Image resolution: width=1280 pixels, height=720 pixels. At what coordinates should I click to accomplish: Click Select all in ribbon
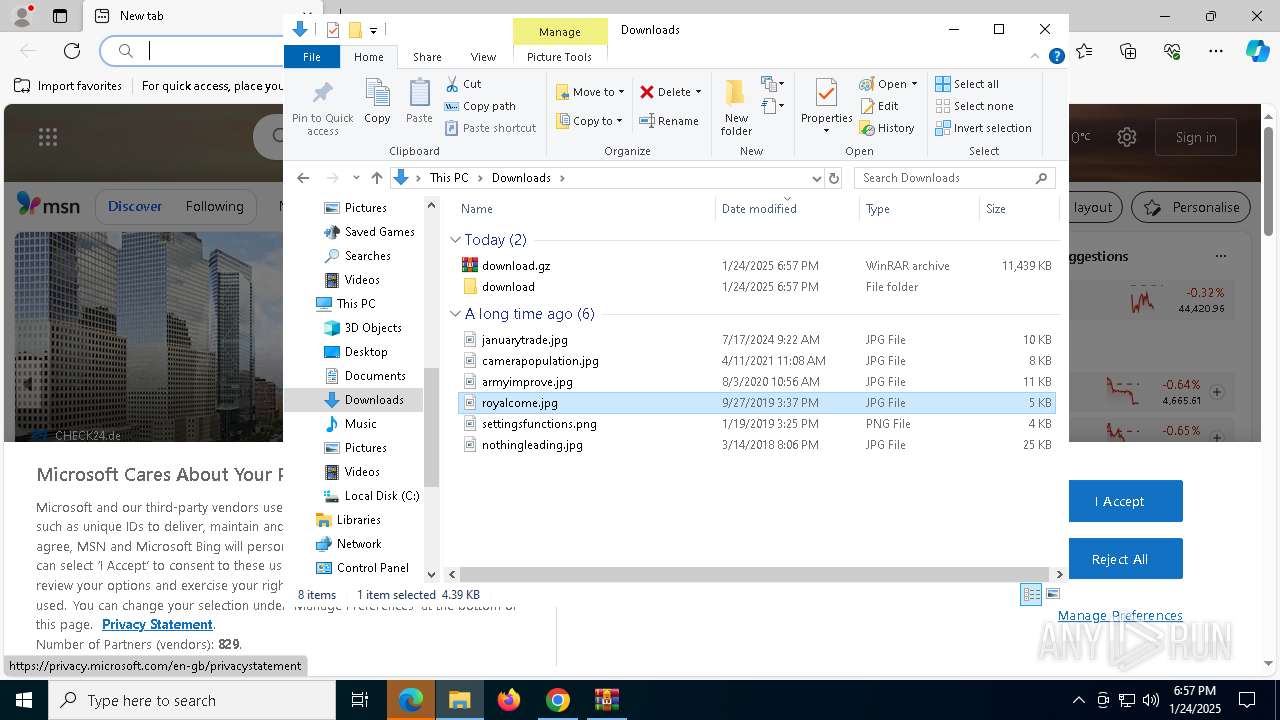[x=967, y=84]
